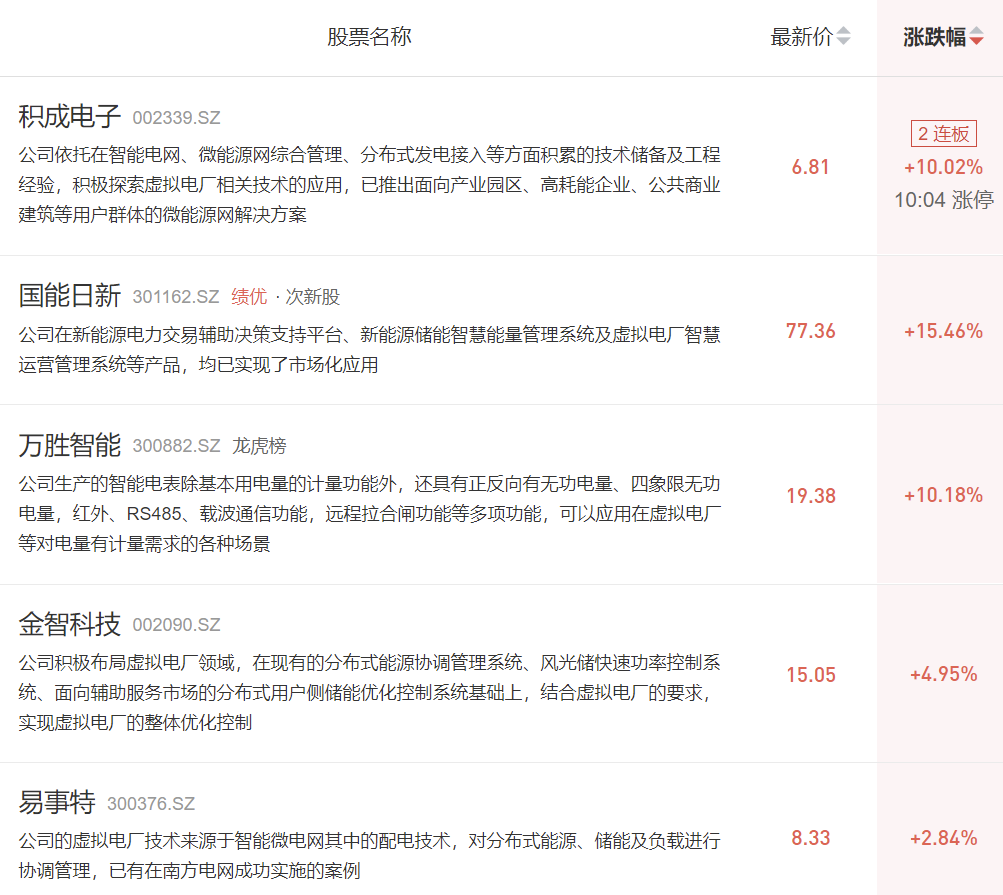Click price 6.81
1003x895 pixels.
point(810,167)
